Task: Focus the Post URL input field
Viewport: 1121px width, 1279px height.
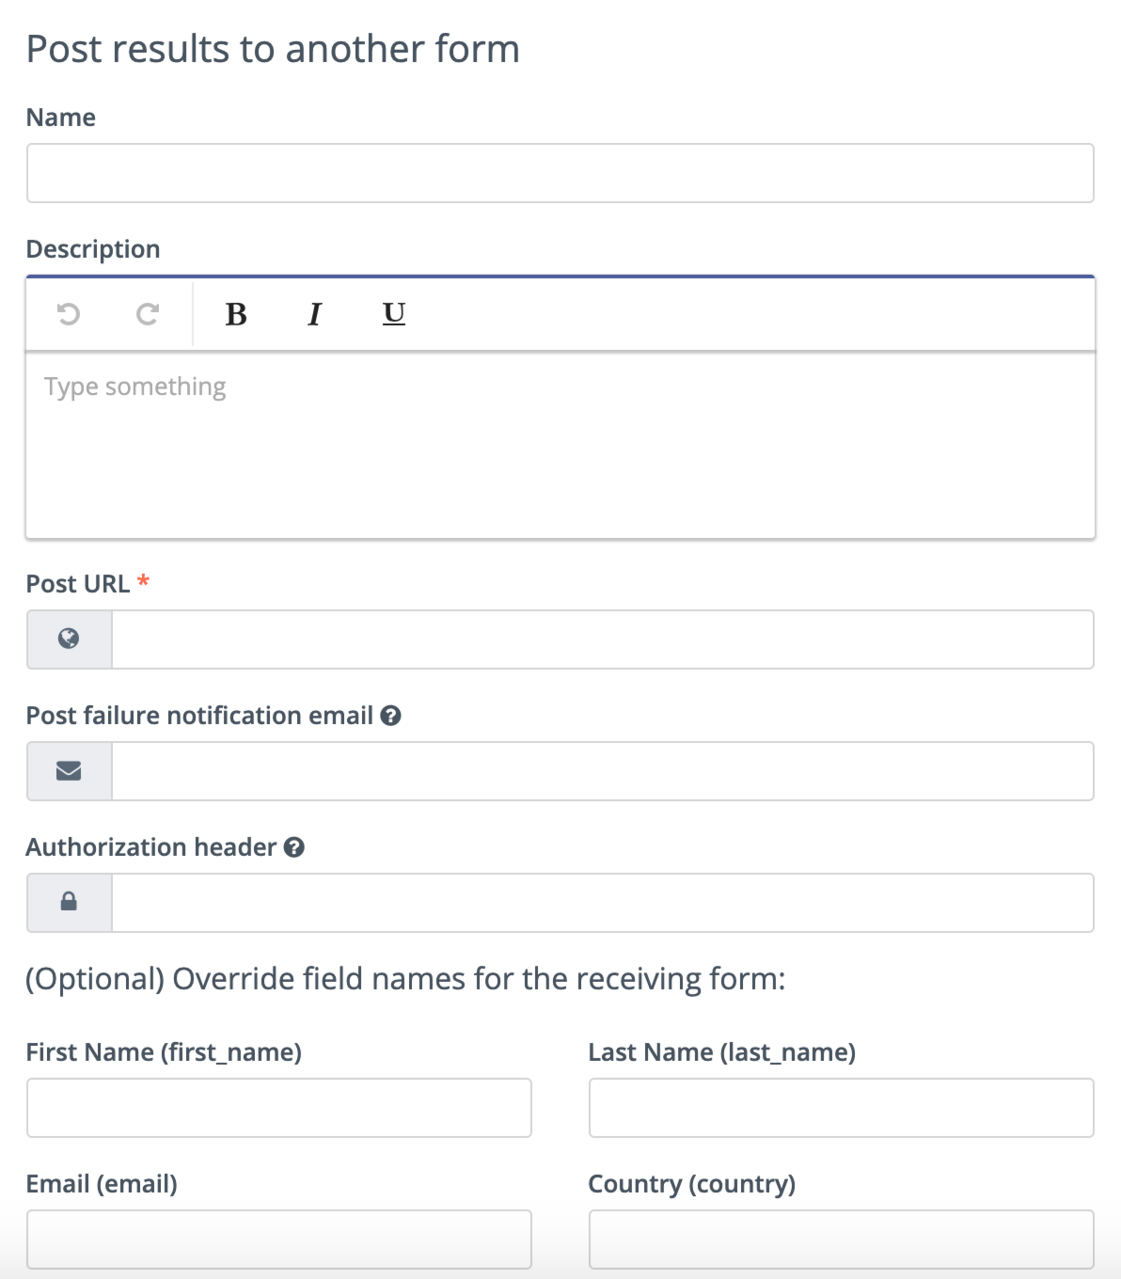Action: coord(602,639)
